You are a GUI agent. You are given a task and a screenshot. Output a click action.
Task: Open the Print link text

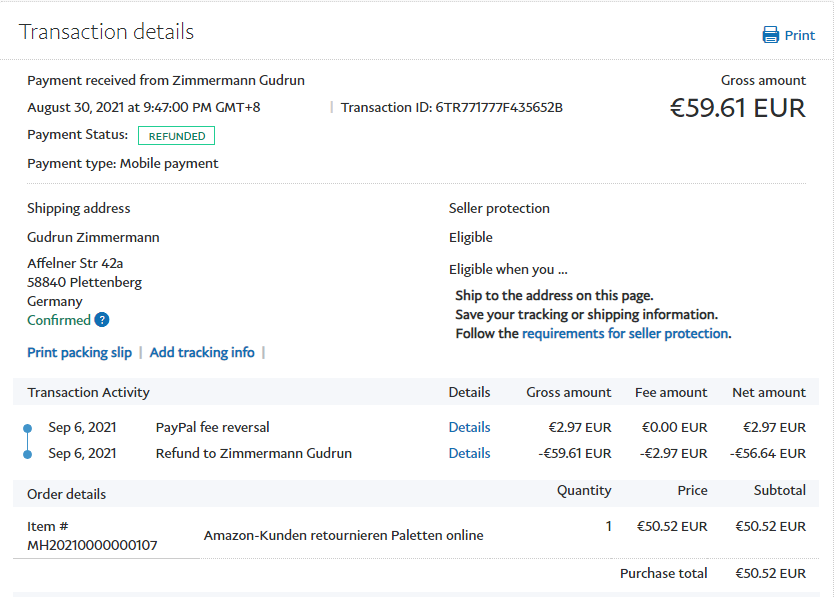pyautogui.click(x=799, y=35)
